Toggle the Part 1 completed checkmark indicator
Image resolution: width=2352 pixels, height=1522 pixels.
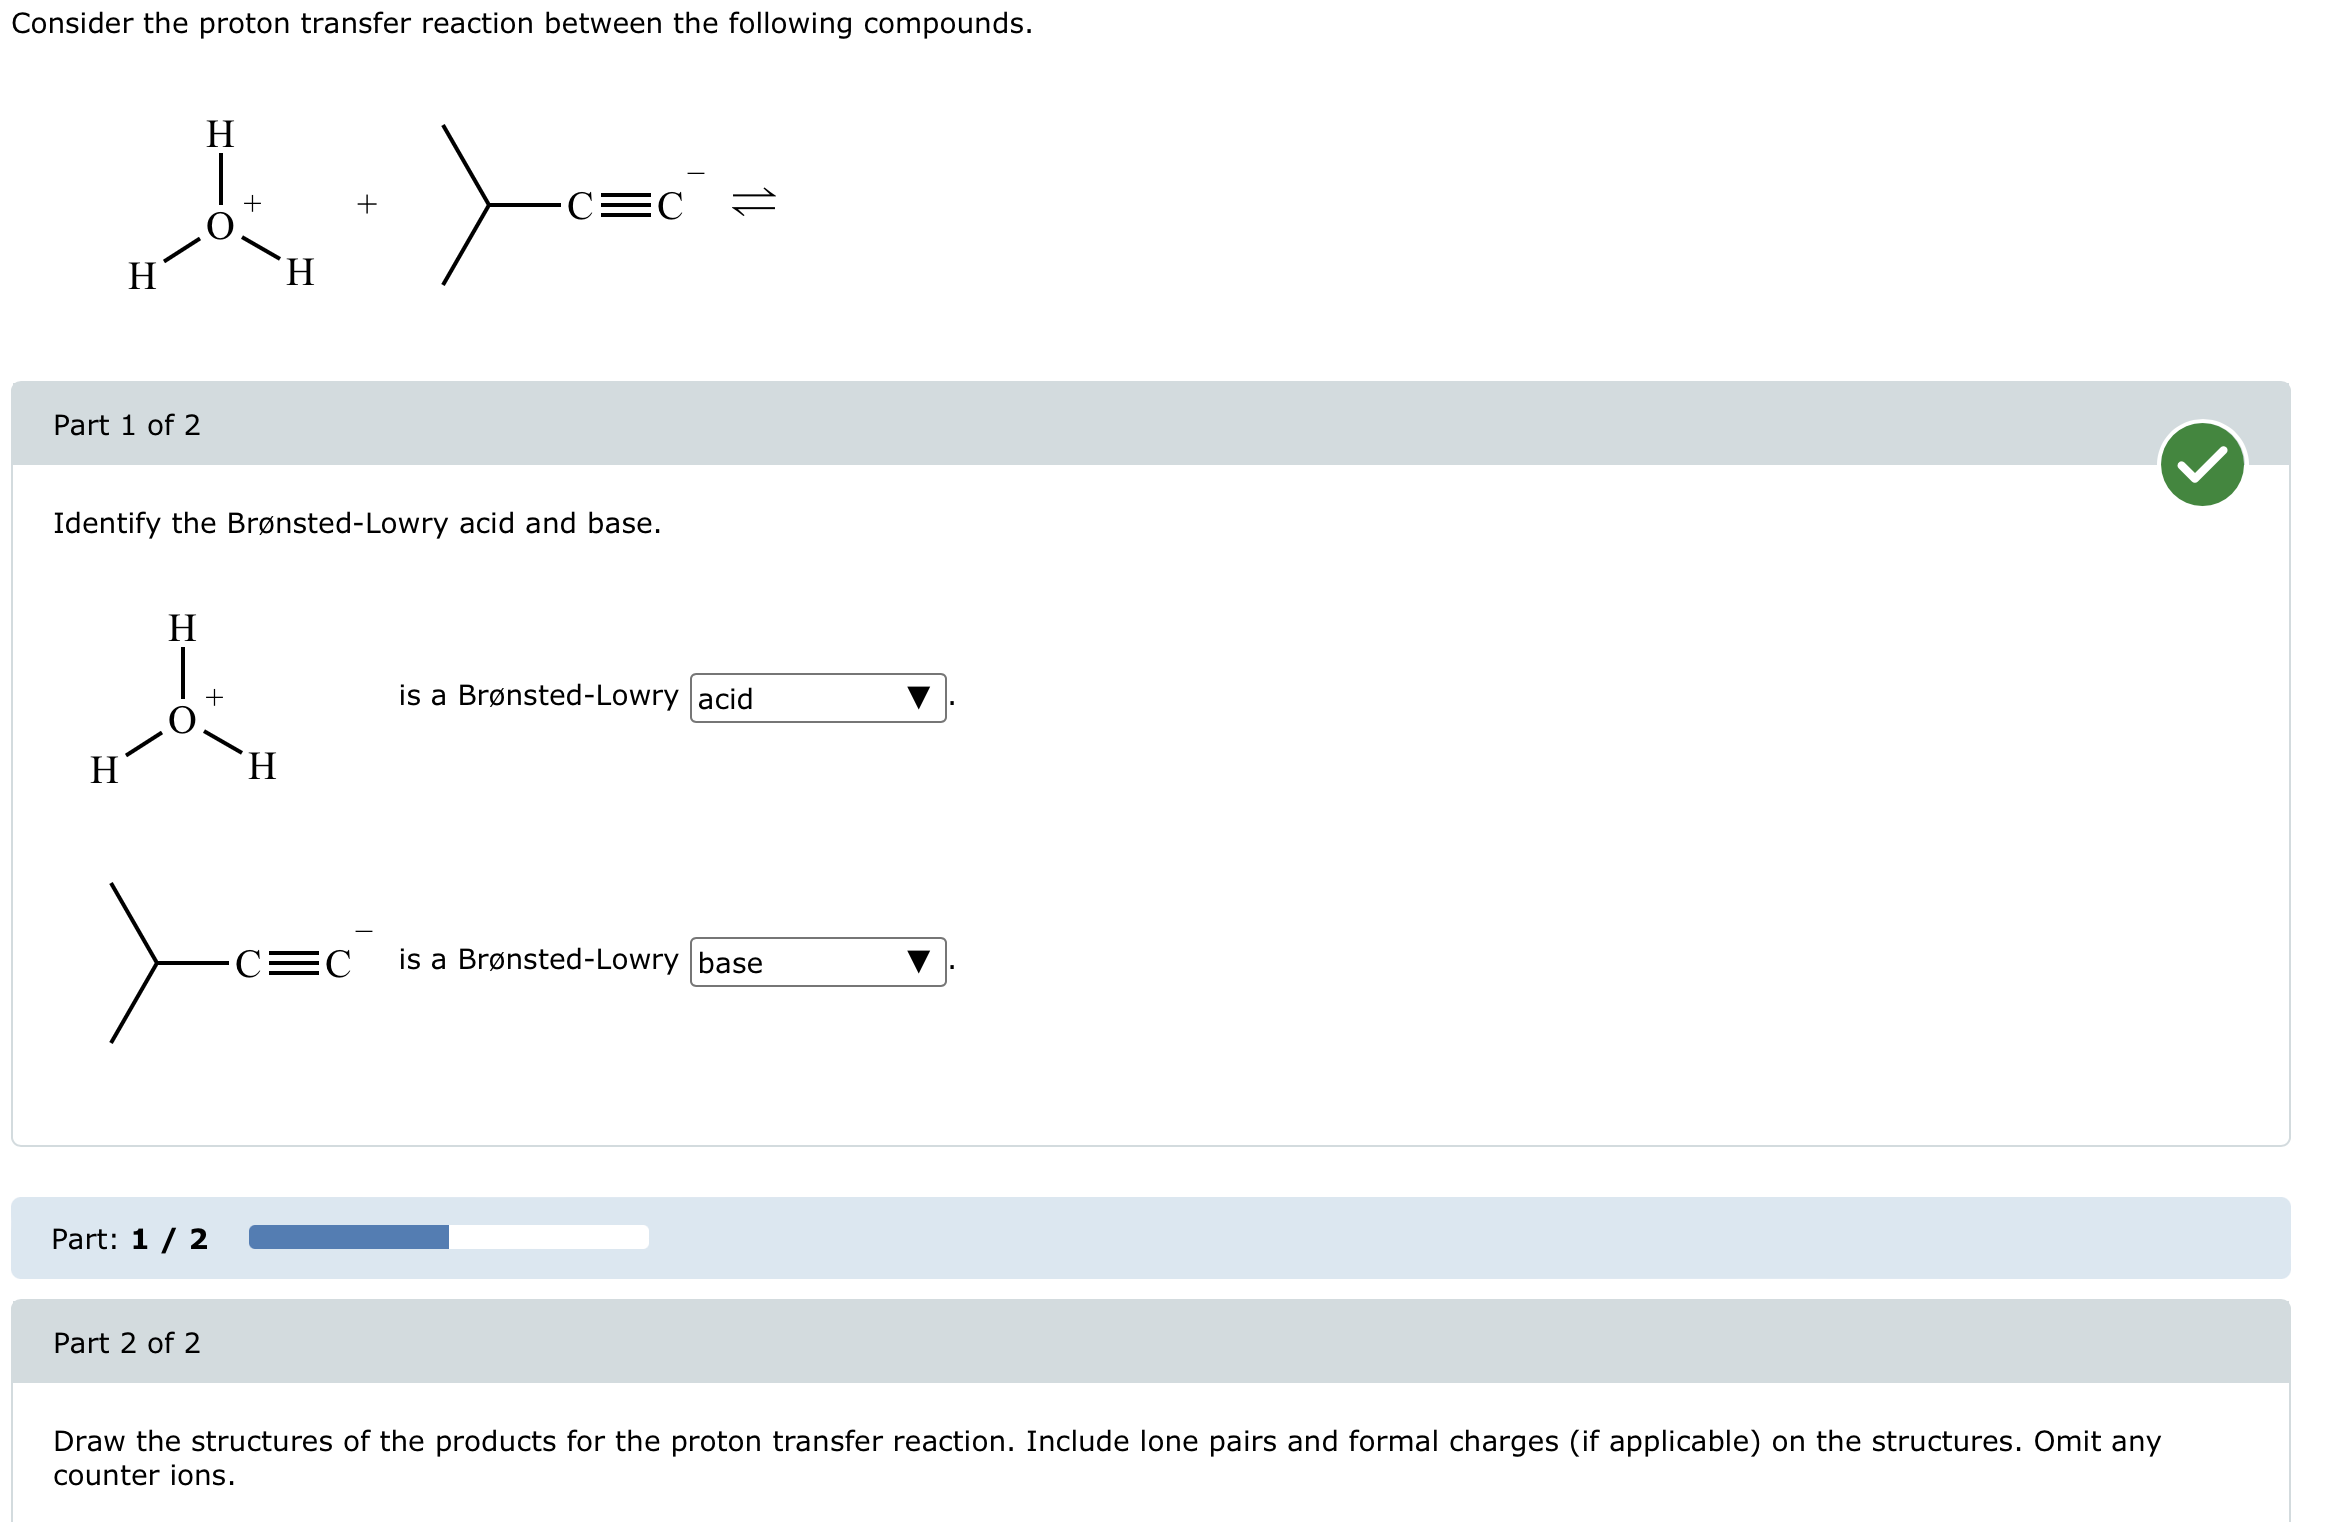2202,462
